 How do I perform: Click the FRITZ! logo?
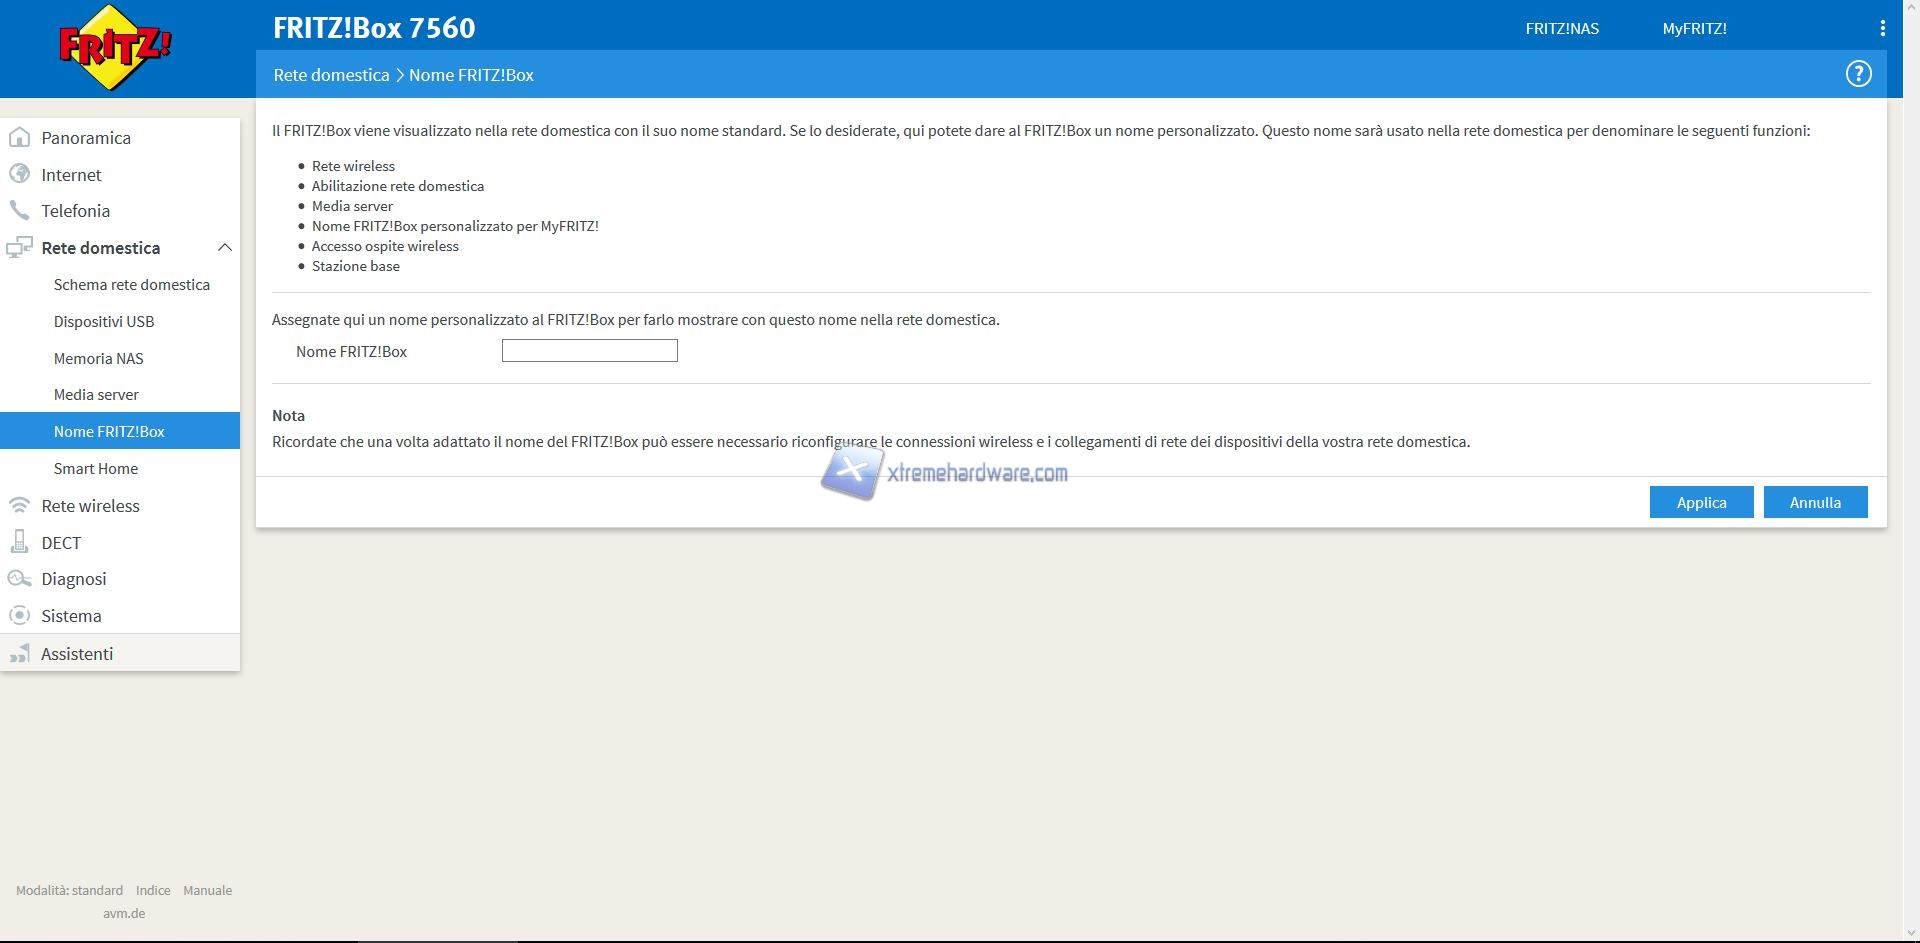(x=115, y=48)
